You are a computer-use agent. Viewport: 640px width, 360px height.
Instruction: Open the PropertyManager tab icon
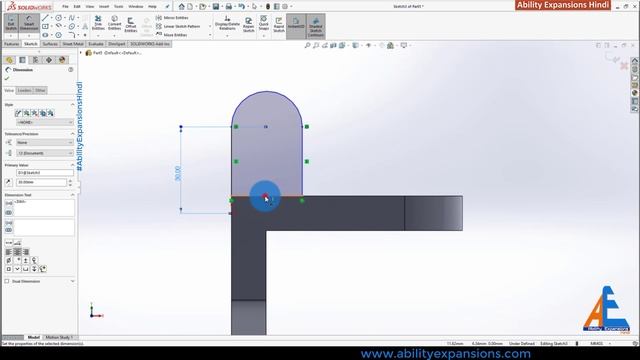pyautogui.click(x=22, y=60)
